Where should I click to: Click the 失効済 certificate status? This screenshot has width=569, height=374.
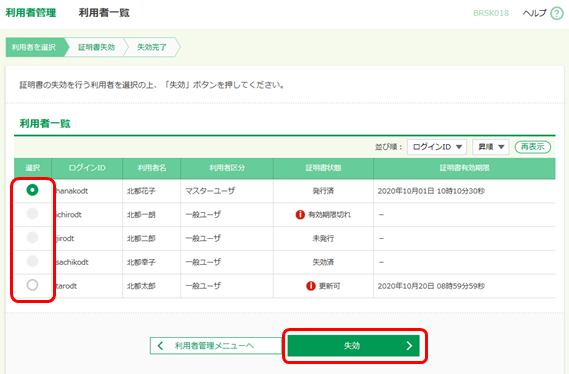[323, 262]
